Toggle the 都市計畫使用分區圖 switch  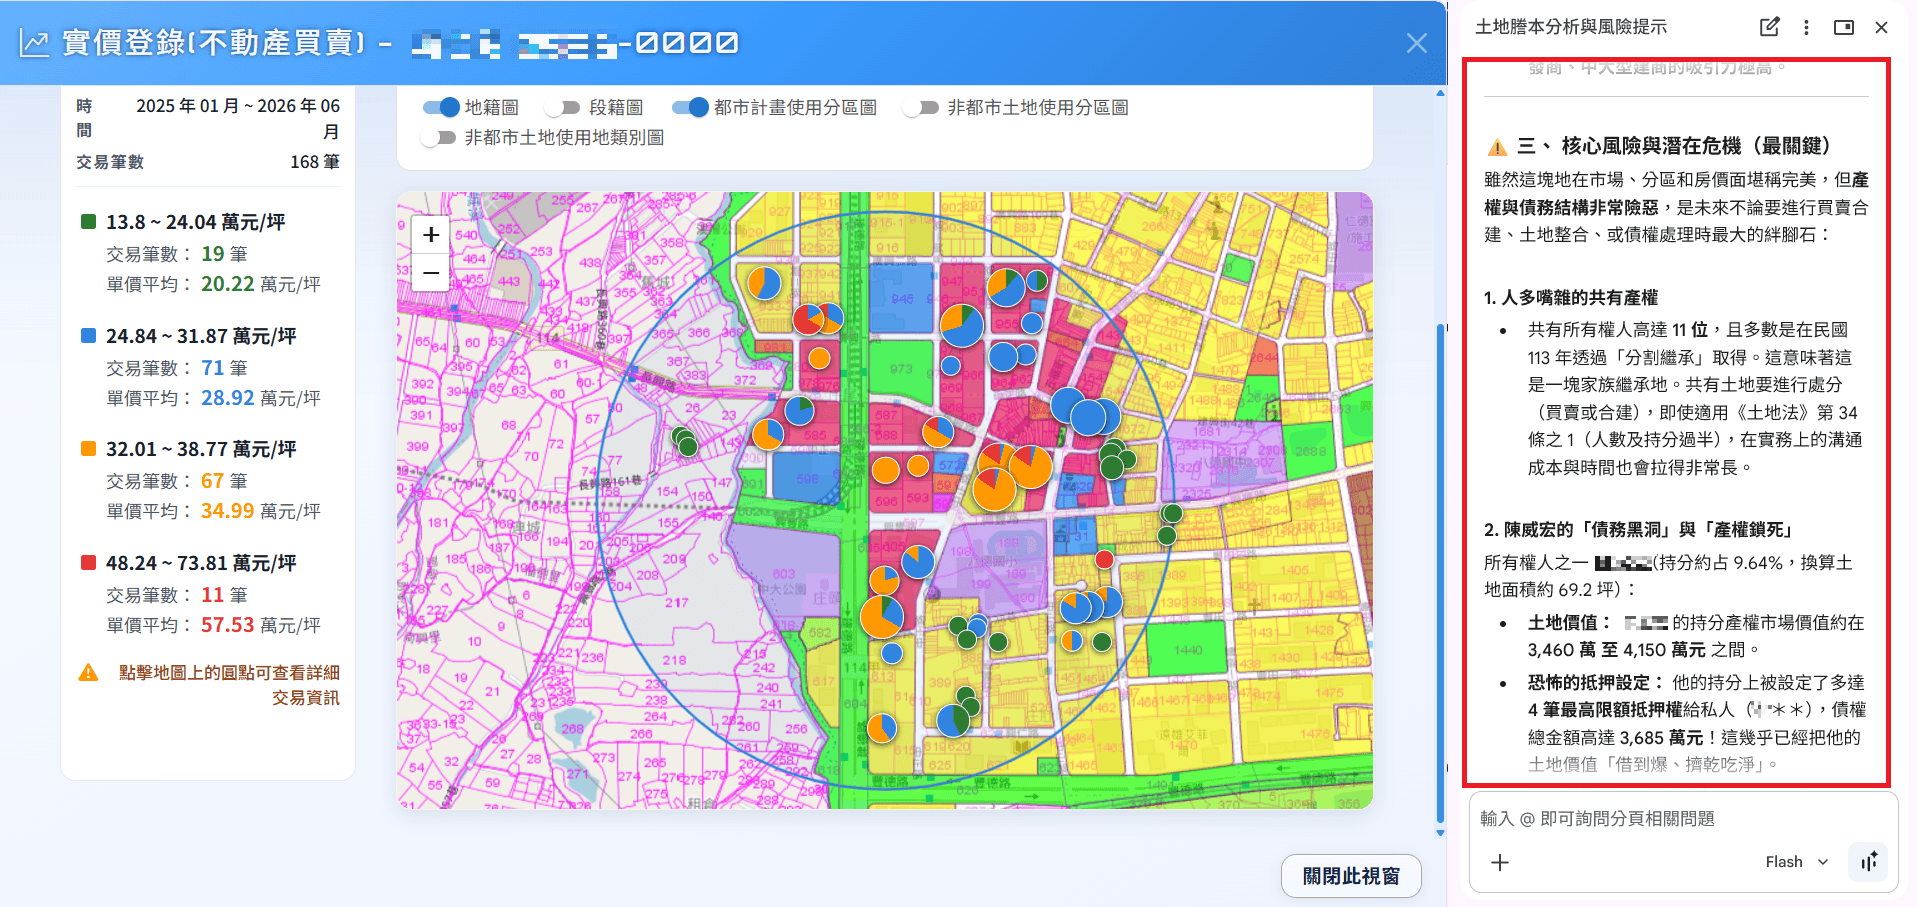coord(690,107)
